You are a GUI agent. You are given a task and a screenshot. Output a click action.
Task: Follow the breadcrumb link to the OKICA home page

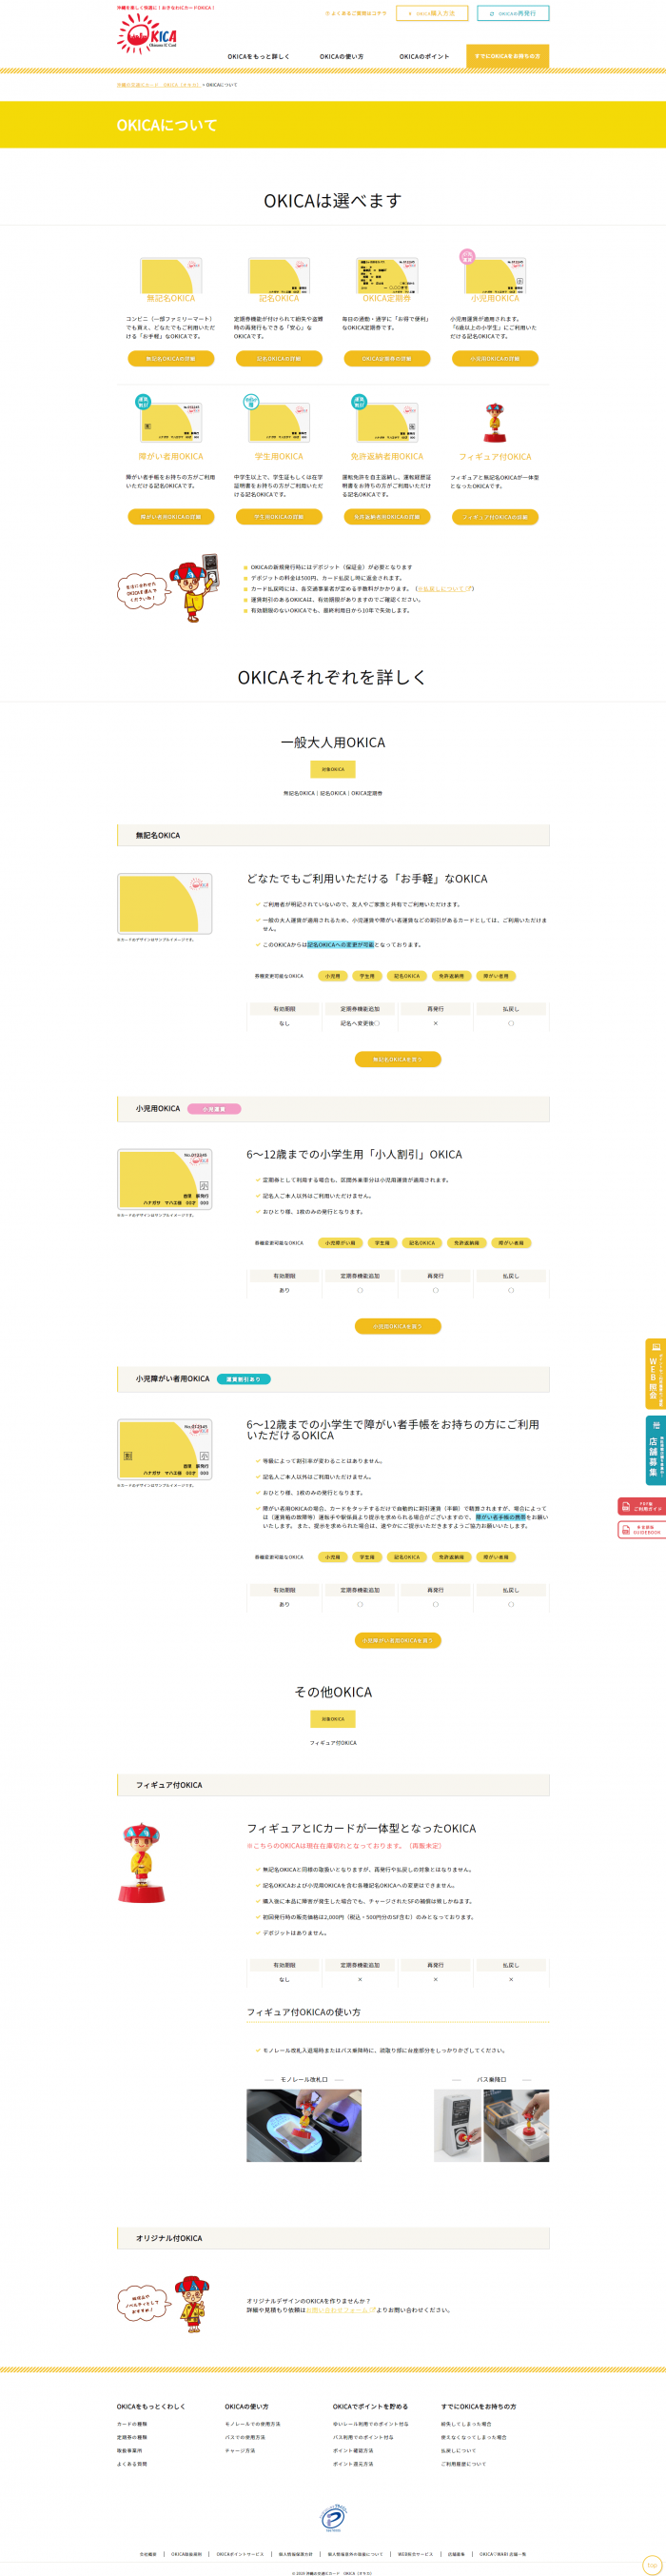(159, 85)
